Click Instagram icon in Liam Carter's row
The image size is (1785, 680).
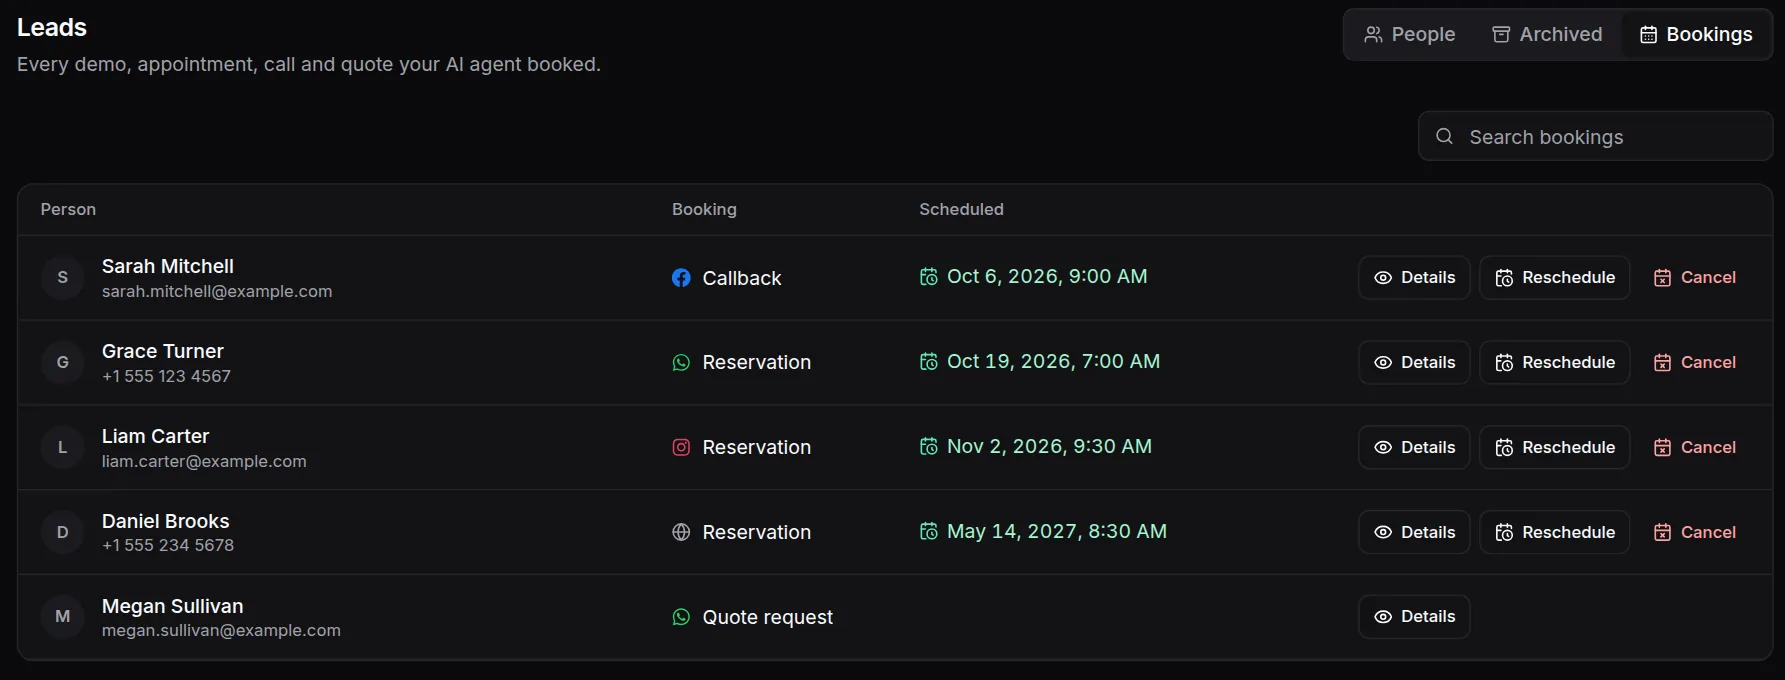(681, 448)
